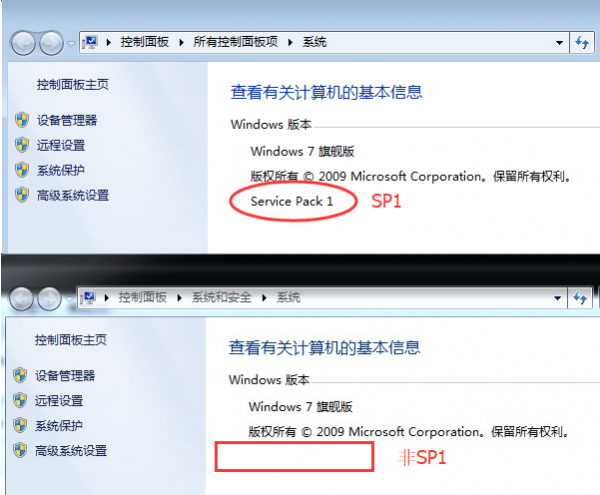Click shield icon beside top 设备管理器
The height and width of the screenshot is (495, 600).
tap(22, 120)
